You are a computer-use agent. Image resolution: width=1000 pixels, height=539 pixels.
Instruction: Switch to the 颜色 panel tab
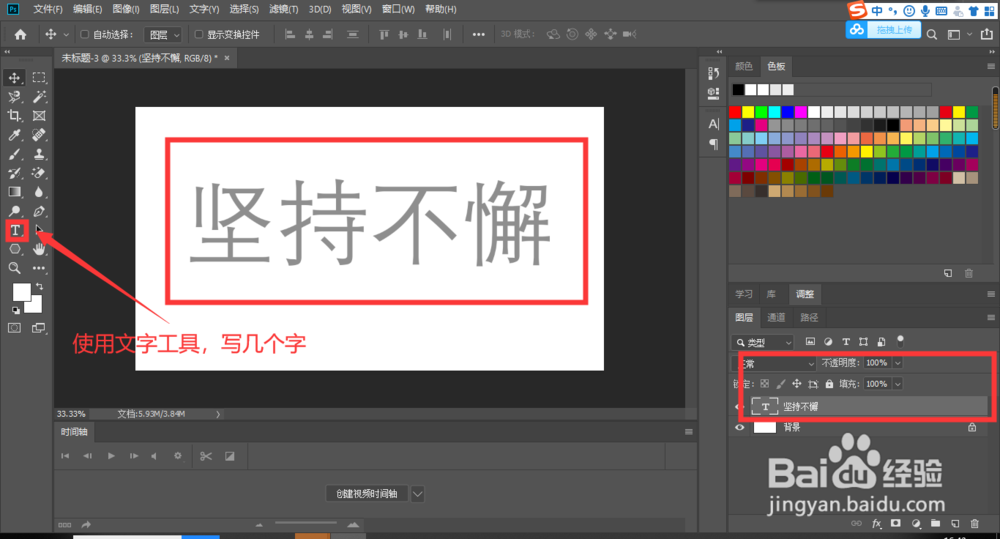(744, 66)
